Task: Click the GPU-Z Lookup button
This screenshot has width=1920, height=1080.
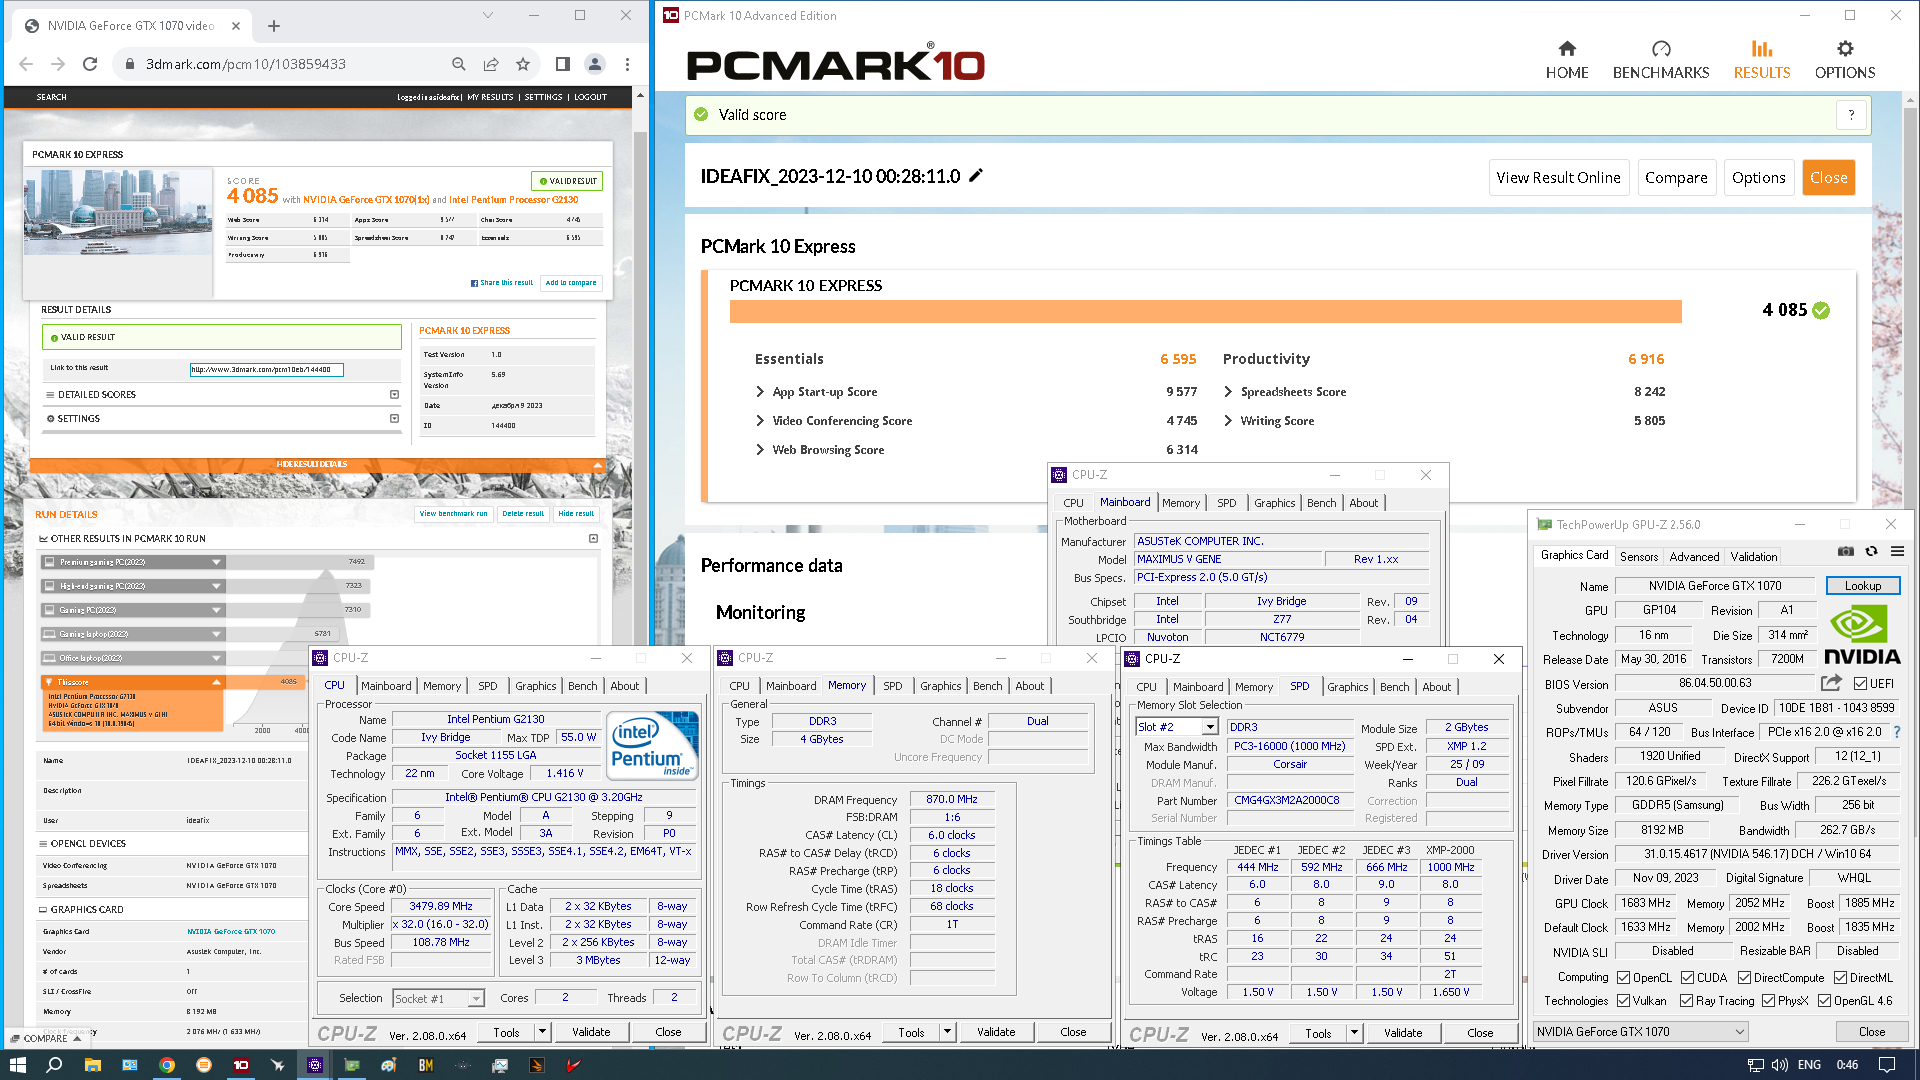Action: coord(1862,586)
